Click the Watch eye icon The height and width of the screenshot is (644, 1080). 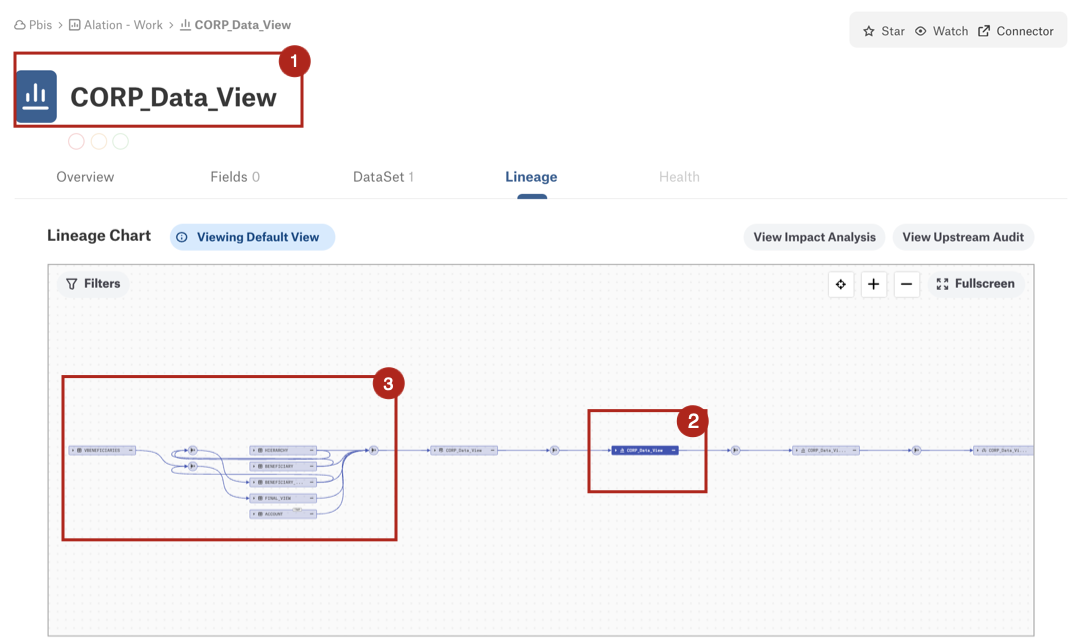click(920, 31)
